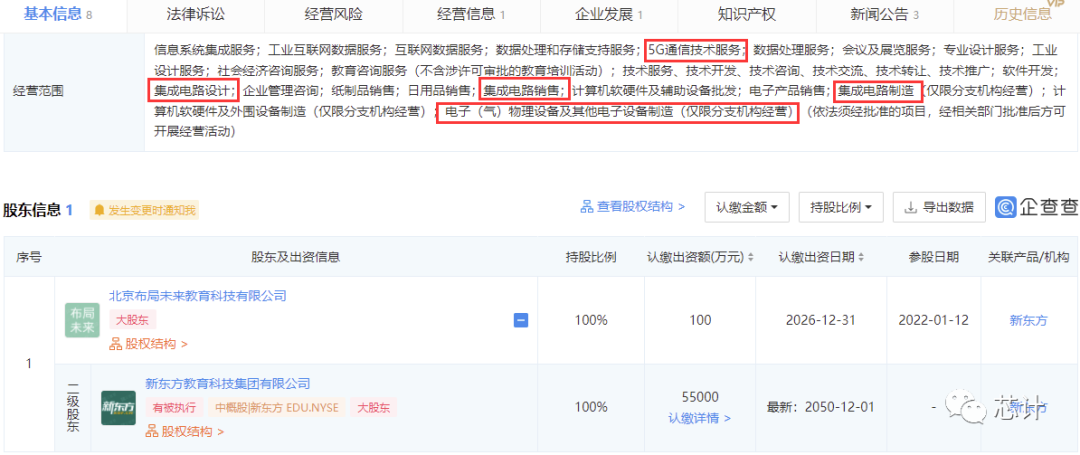The height and width of the screenshot is (455, 1080).
Task: Open the 新东方 related product link in 北京布局未来 row
Action: [1028, 320]
